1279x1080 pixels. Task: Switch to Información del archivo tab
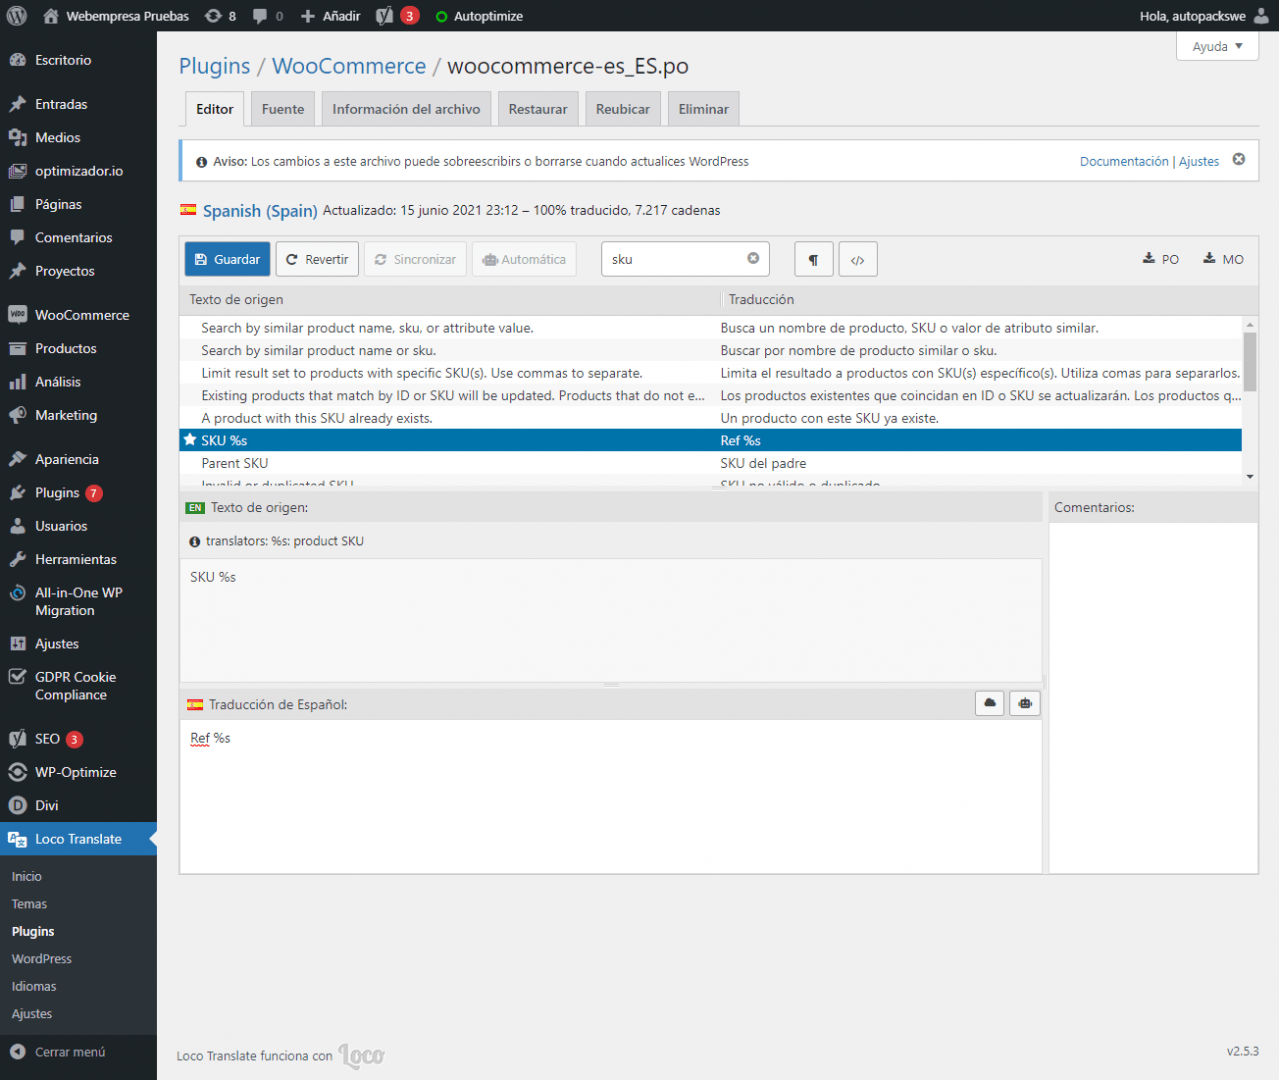(x=406, y=109)
